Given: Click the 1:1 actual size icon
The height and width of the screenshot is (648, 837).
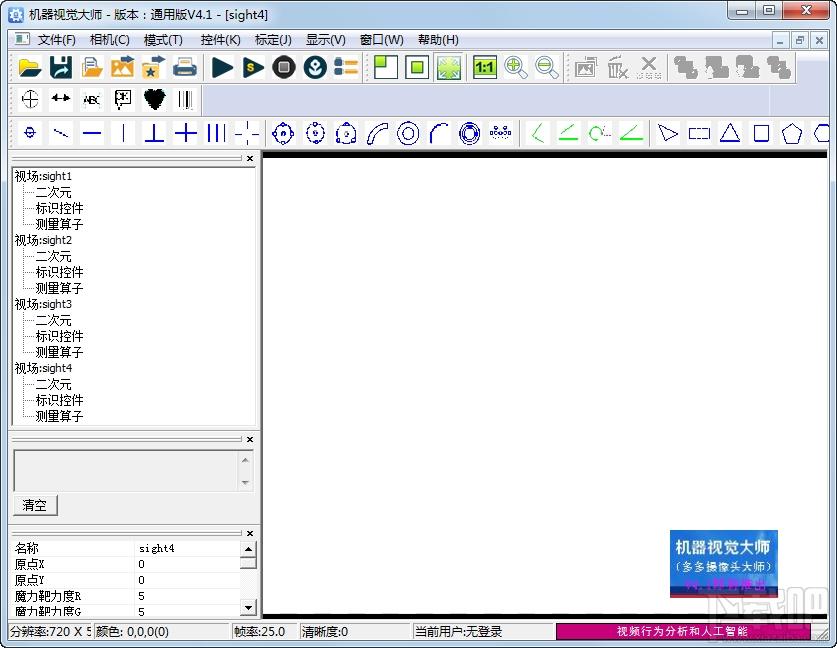Looking at the screenshot, I should pyautogui.click(x=485, y=68).
